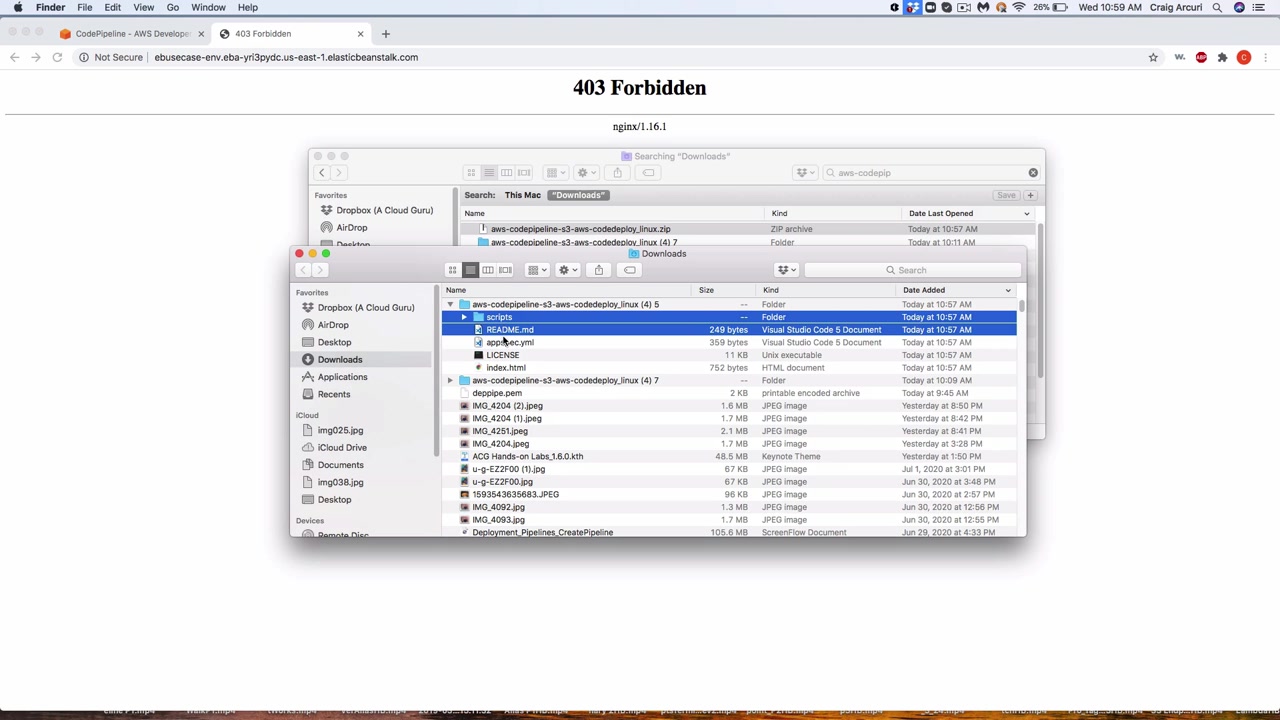The image size is (1280, 720).
Task: Sort Downloads list by Kind column
Action: coord(826,290)
